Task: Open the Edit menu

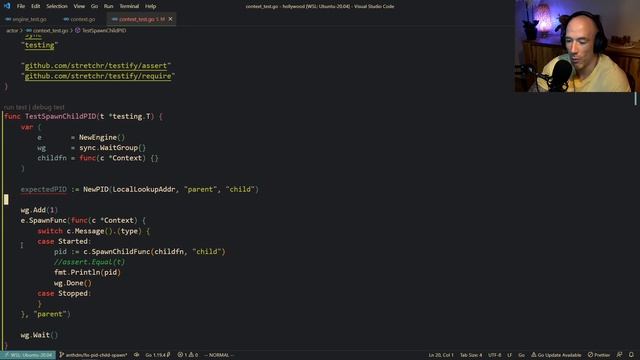Action: [x=36, y=6]
